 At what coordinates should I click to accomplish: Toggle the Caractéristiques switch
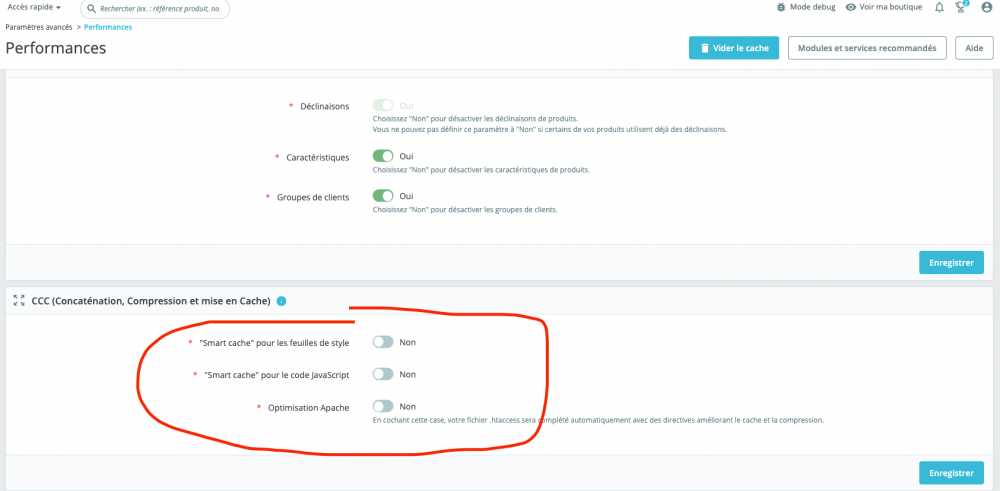pyautogui.click(x=383, y=156)
